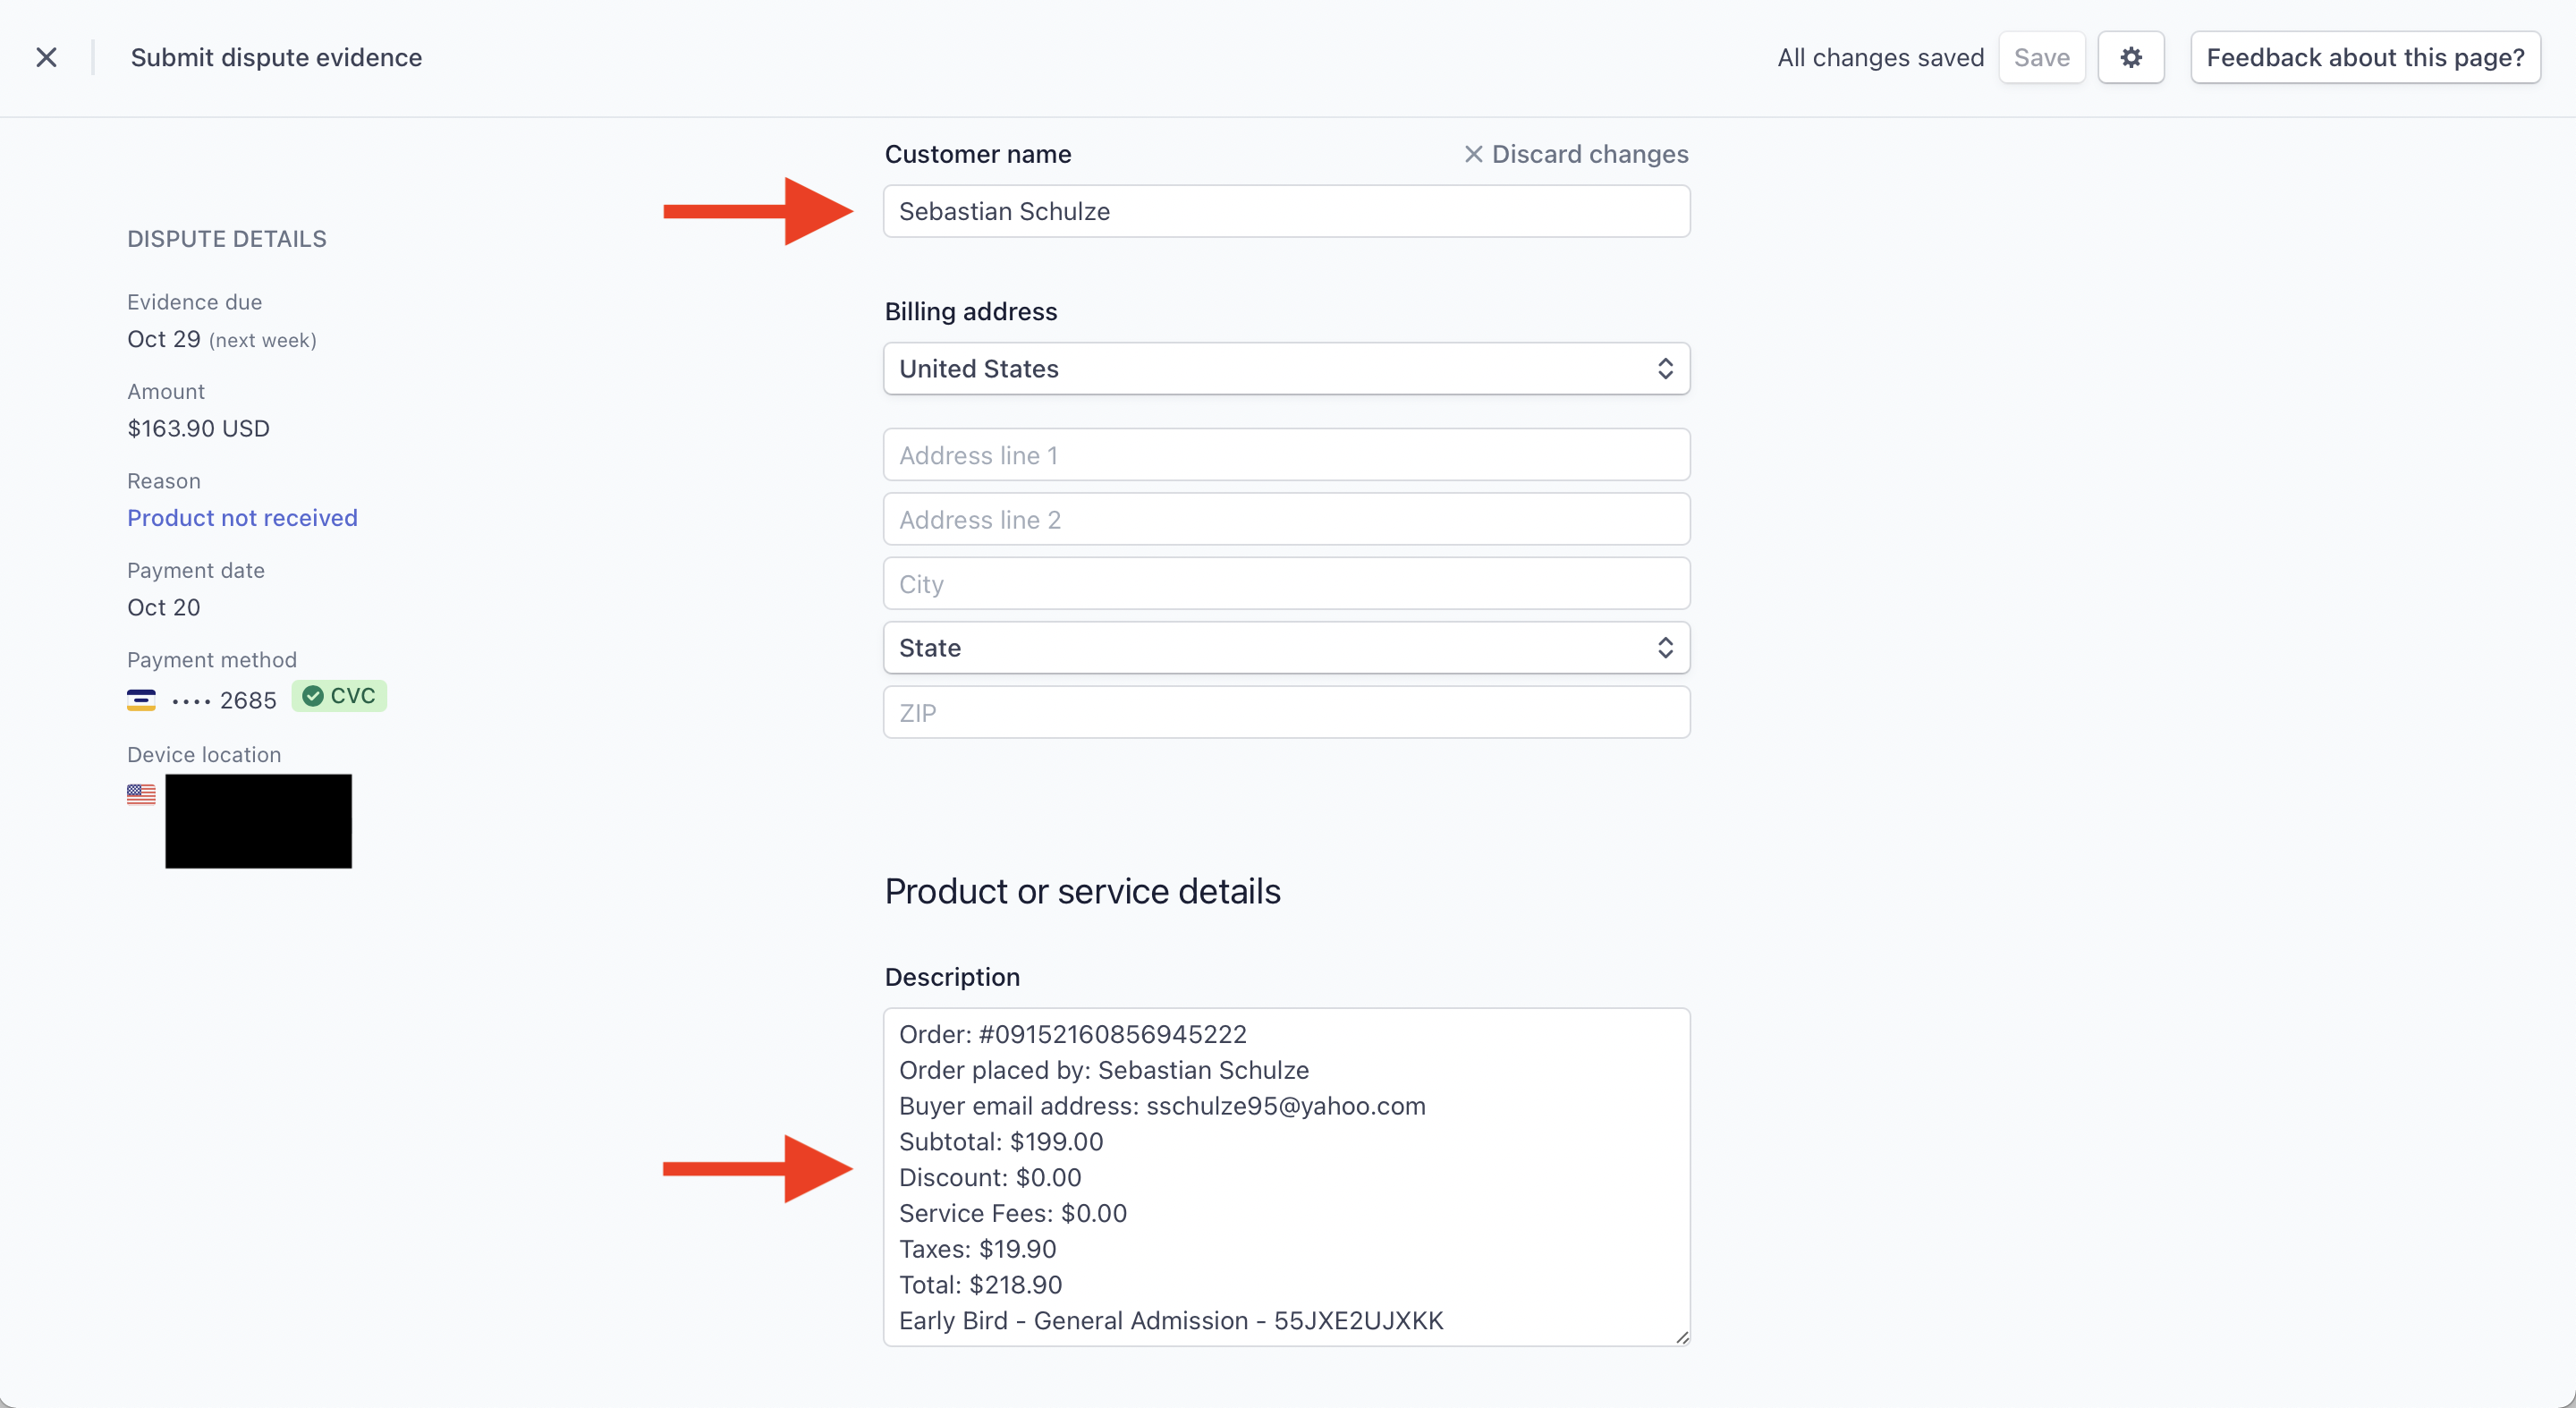Click the card brand icon under Payment method
This screenshot has width=2576, height=1408.
(140, 700)
